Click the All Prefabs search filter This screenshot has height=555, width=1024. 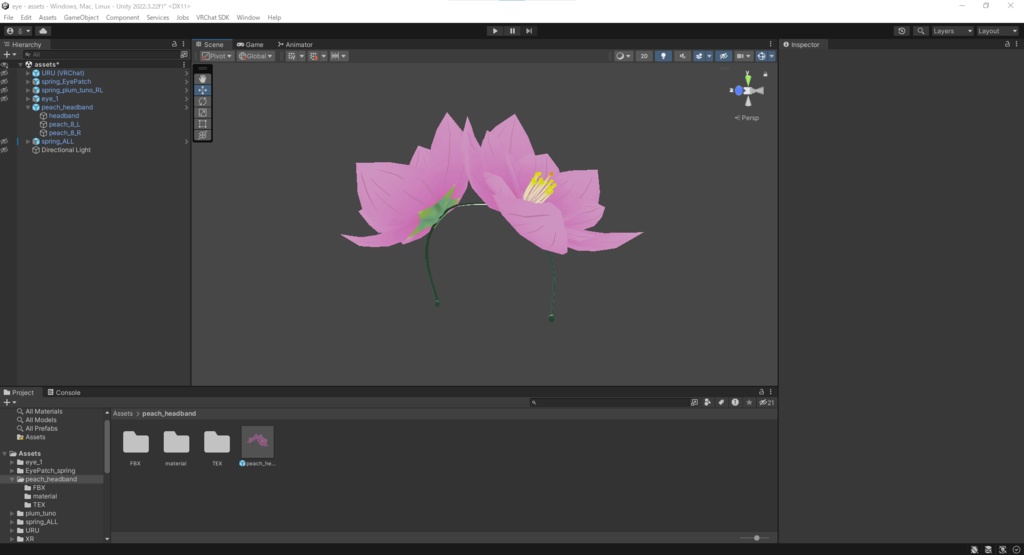[x=42, y=428]
